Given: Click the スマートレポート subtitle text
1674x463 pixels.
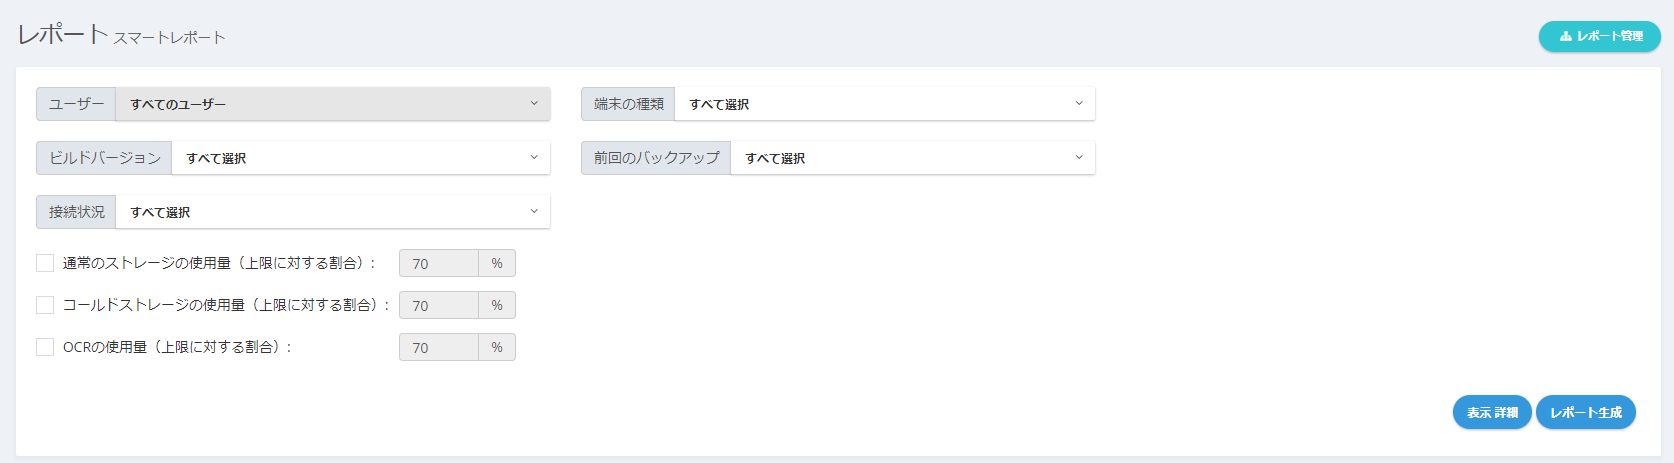Looking at the screenshot, I should tap(169, 38).
